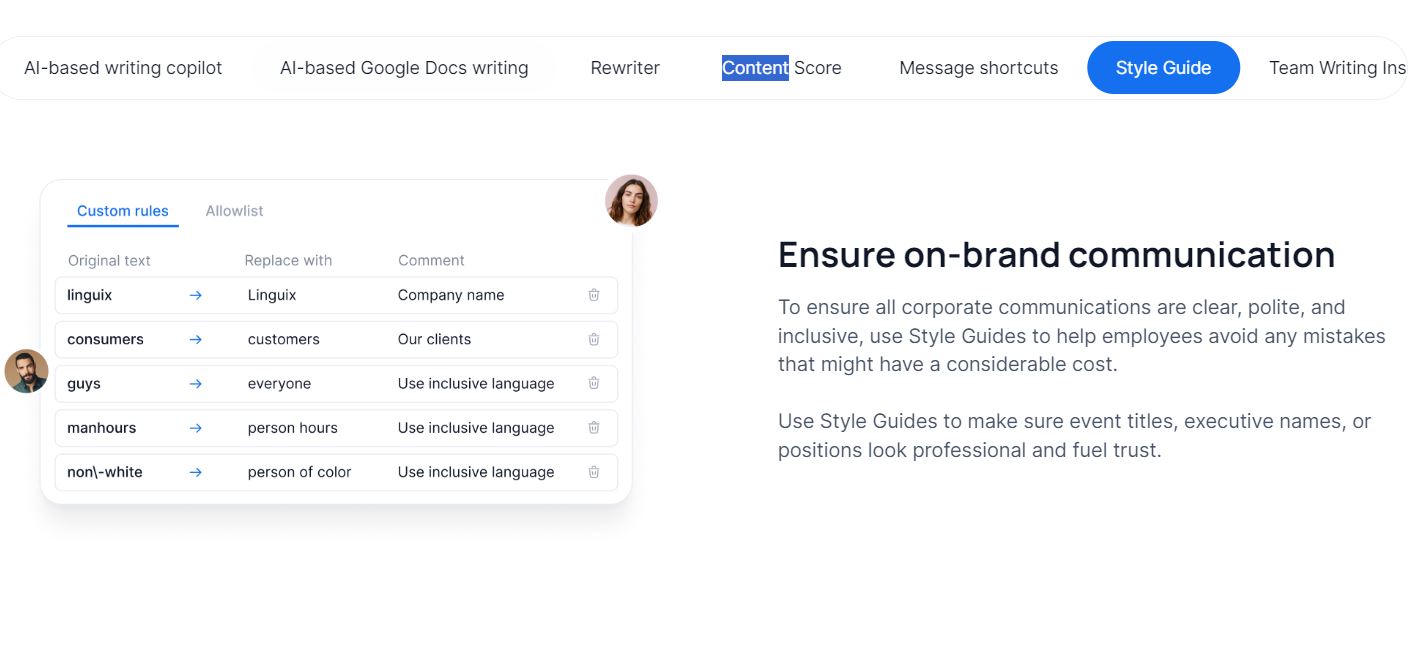Click the 'Company name' comment
Image resolution: width=1413 pixels, height=648 pixels.
451,295
